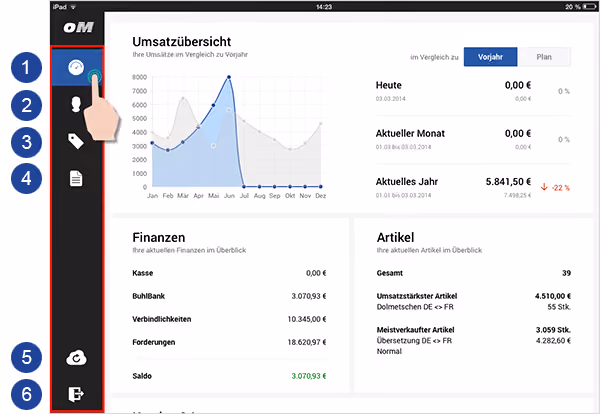Click Meistverkaufter Artikel label
Viewport: 600px width, 414px height.
415,330
